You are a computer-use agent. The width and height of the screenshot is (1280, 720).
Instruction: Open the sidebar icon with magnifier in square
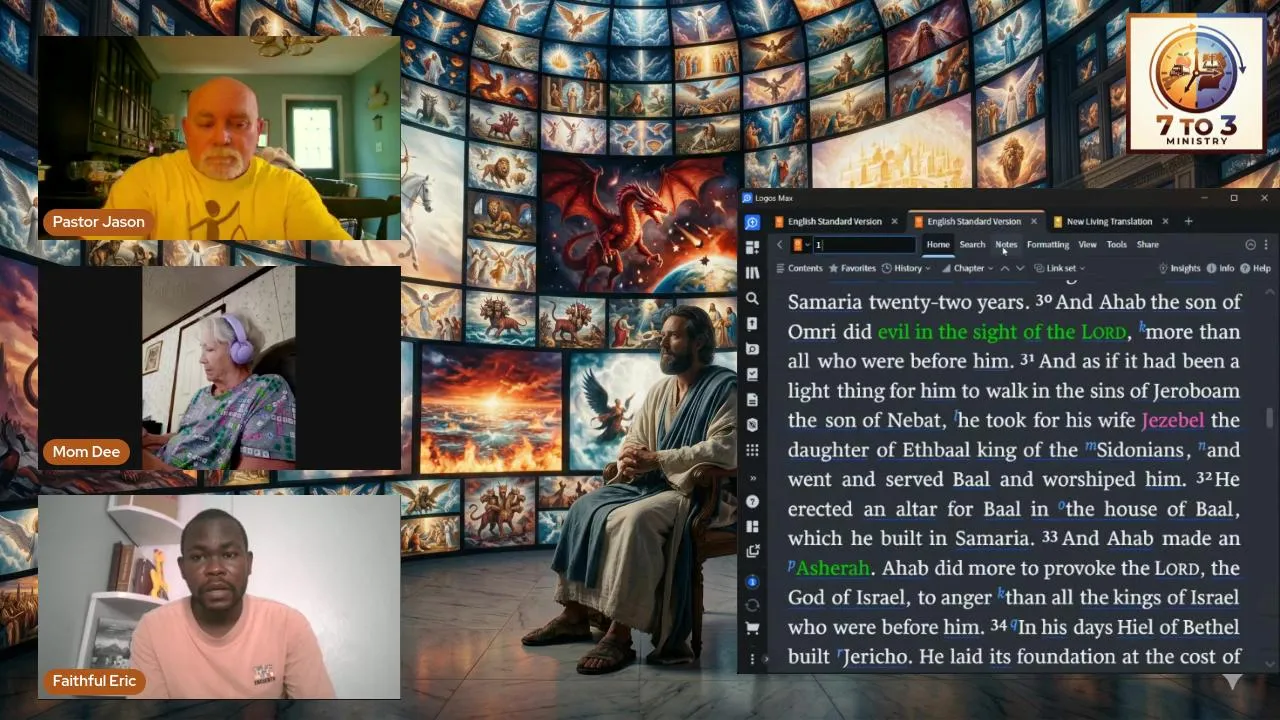[752, 349]
